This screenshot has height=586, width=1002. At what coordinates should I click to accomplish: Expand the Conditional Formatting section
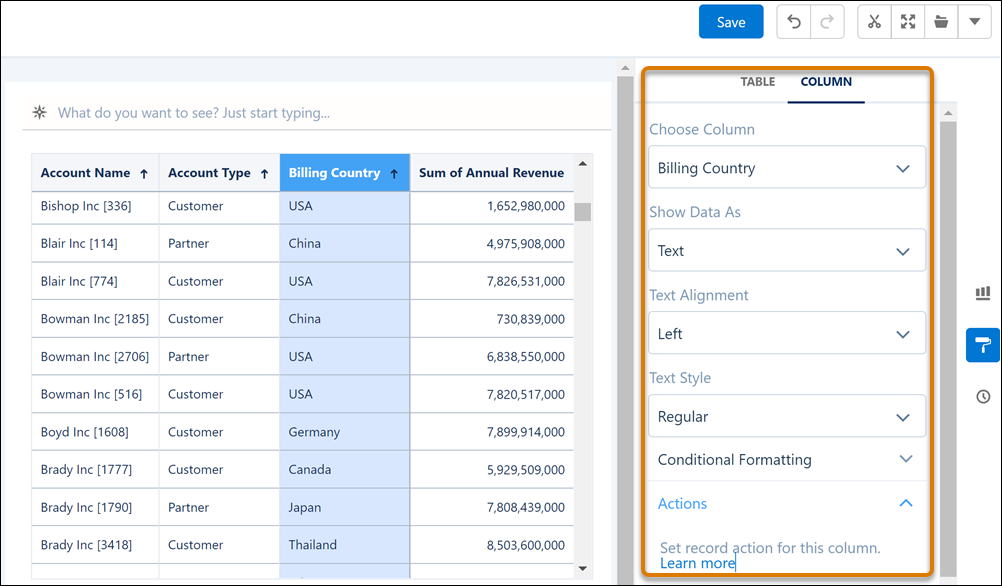[786, 460]
